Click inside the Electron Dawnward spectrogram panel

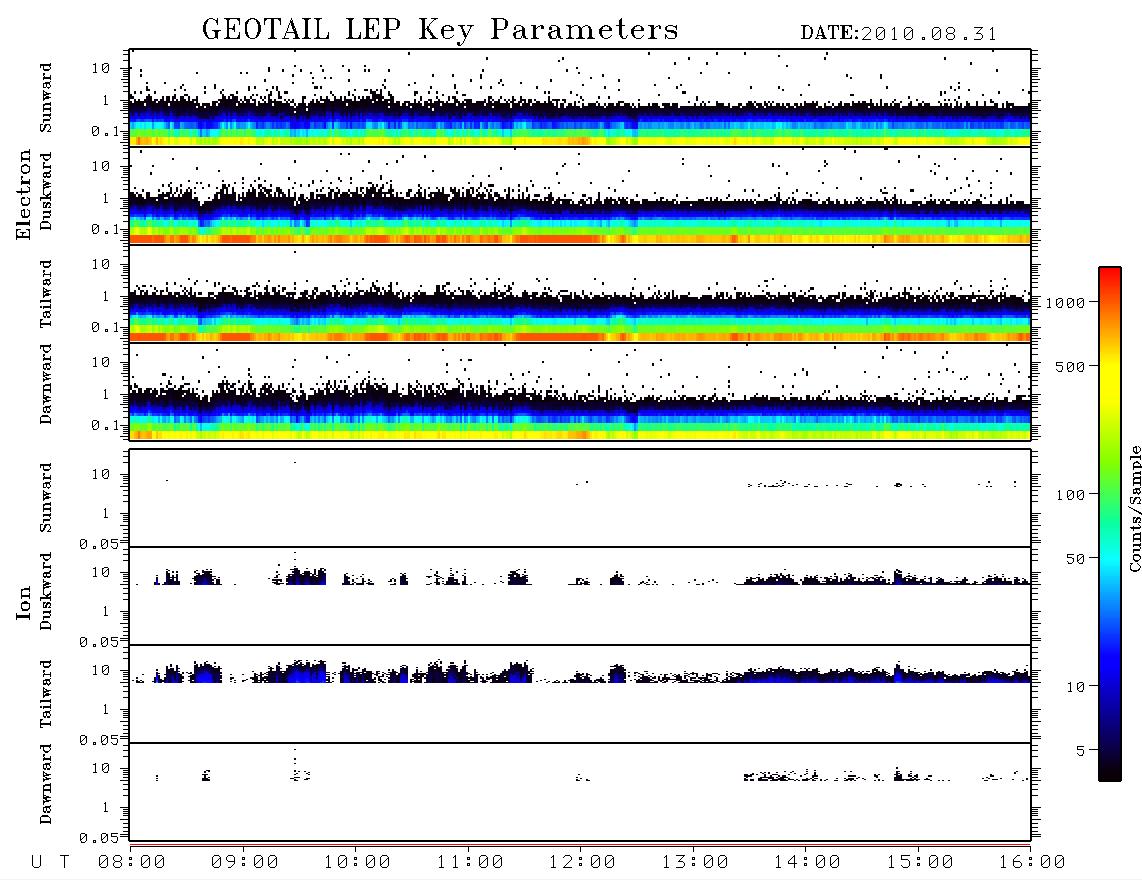tap(580, 391)
